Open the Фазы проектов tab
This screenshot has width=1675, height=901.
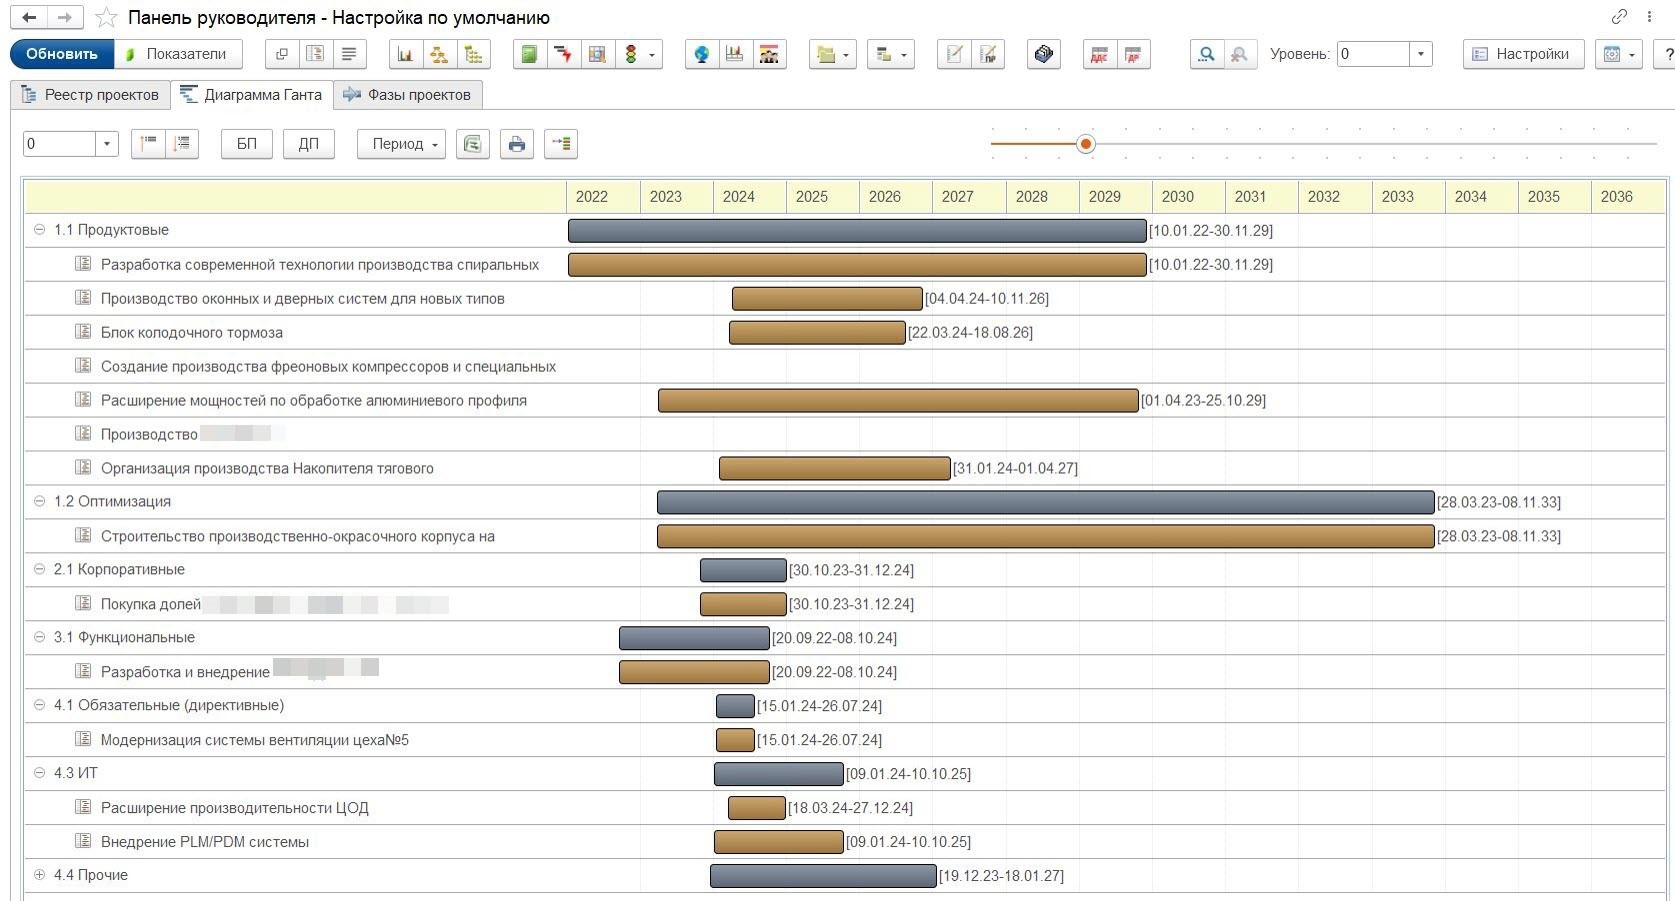point(408,95)
